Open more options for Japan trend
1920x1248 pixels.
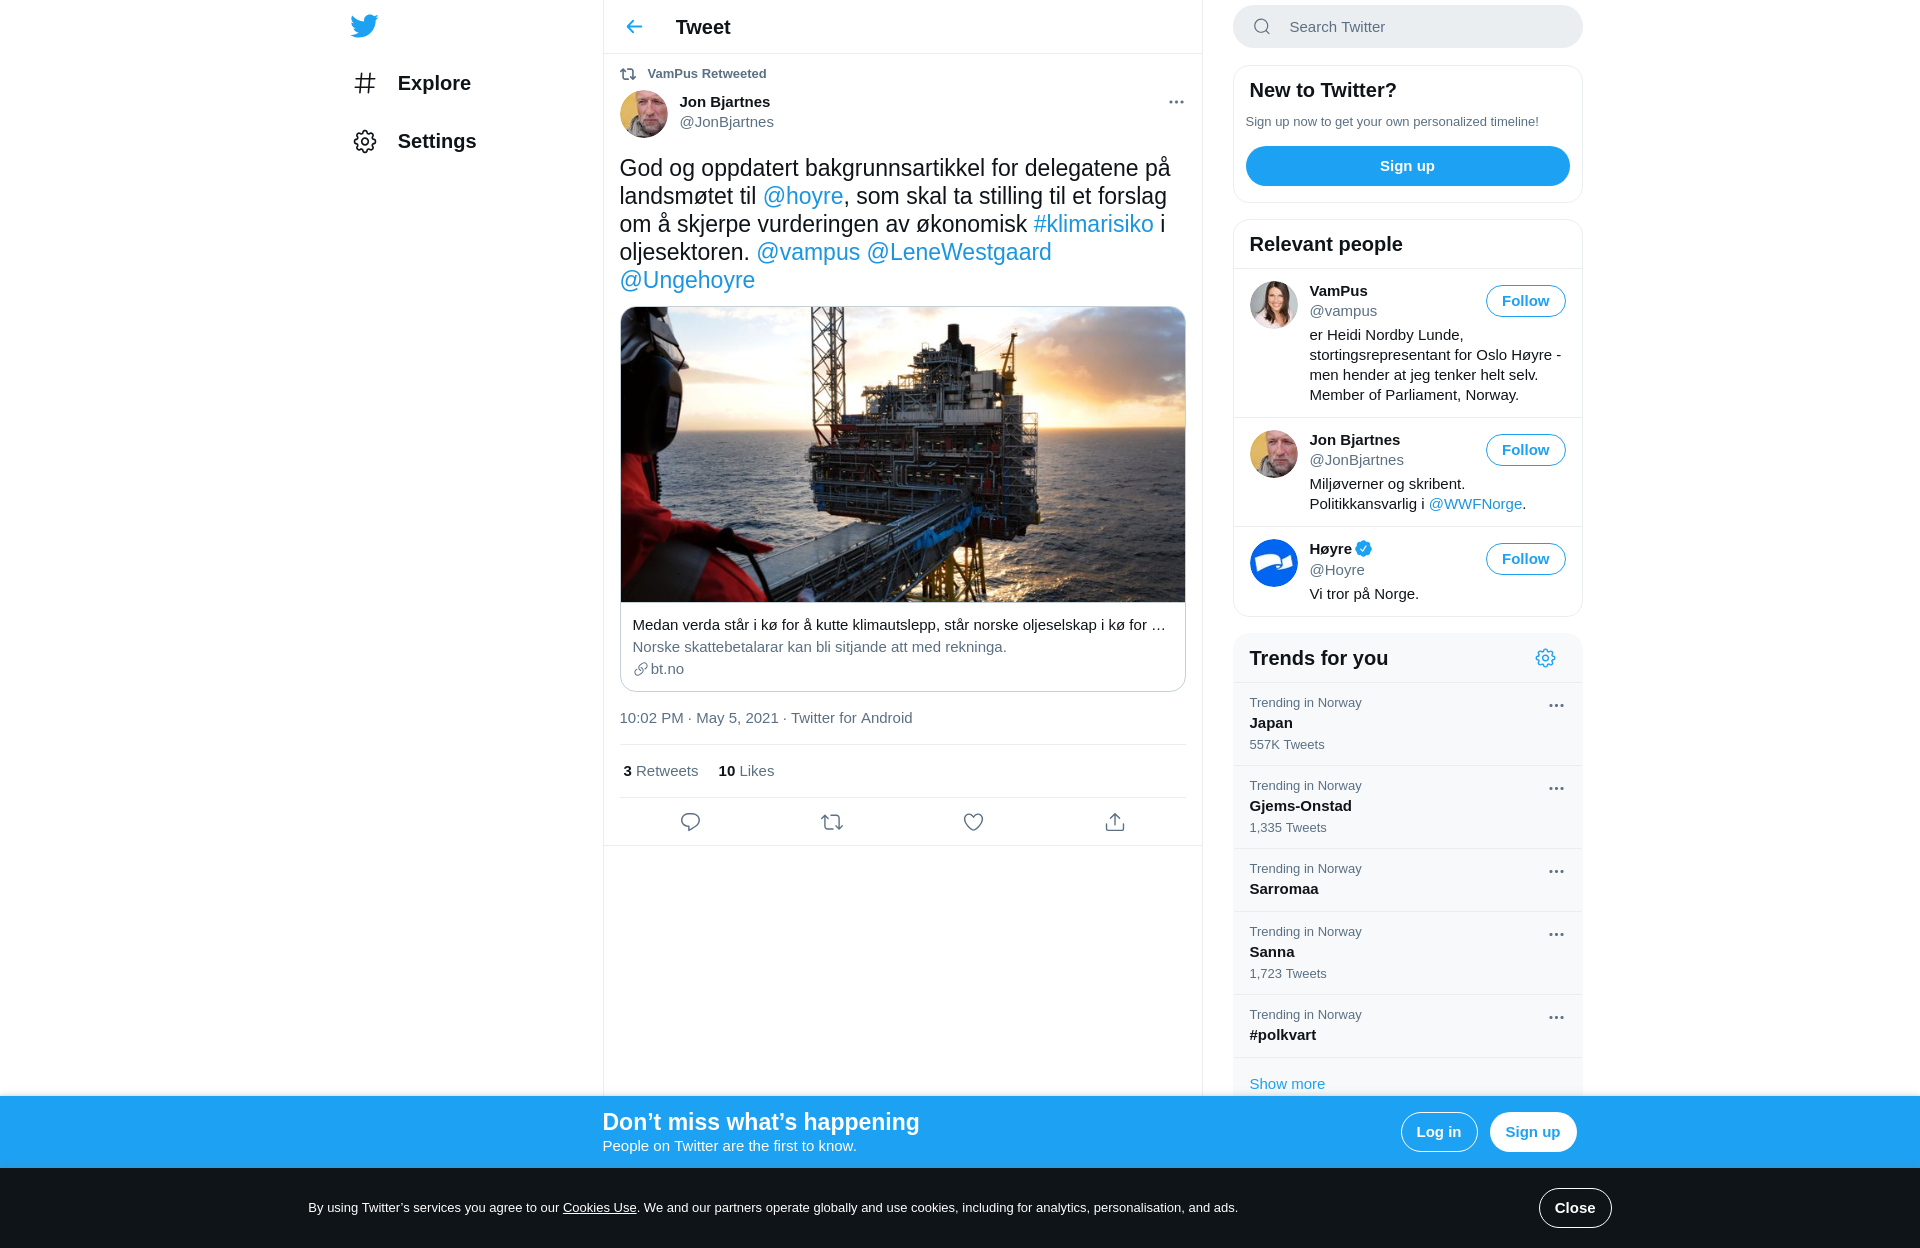pos(1556,706)
